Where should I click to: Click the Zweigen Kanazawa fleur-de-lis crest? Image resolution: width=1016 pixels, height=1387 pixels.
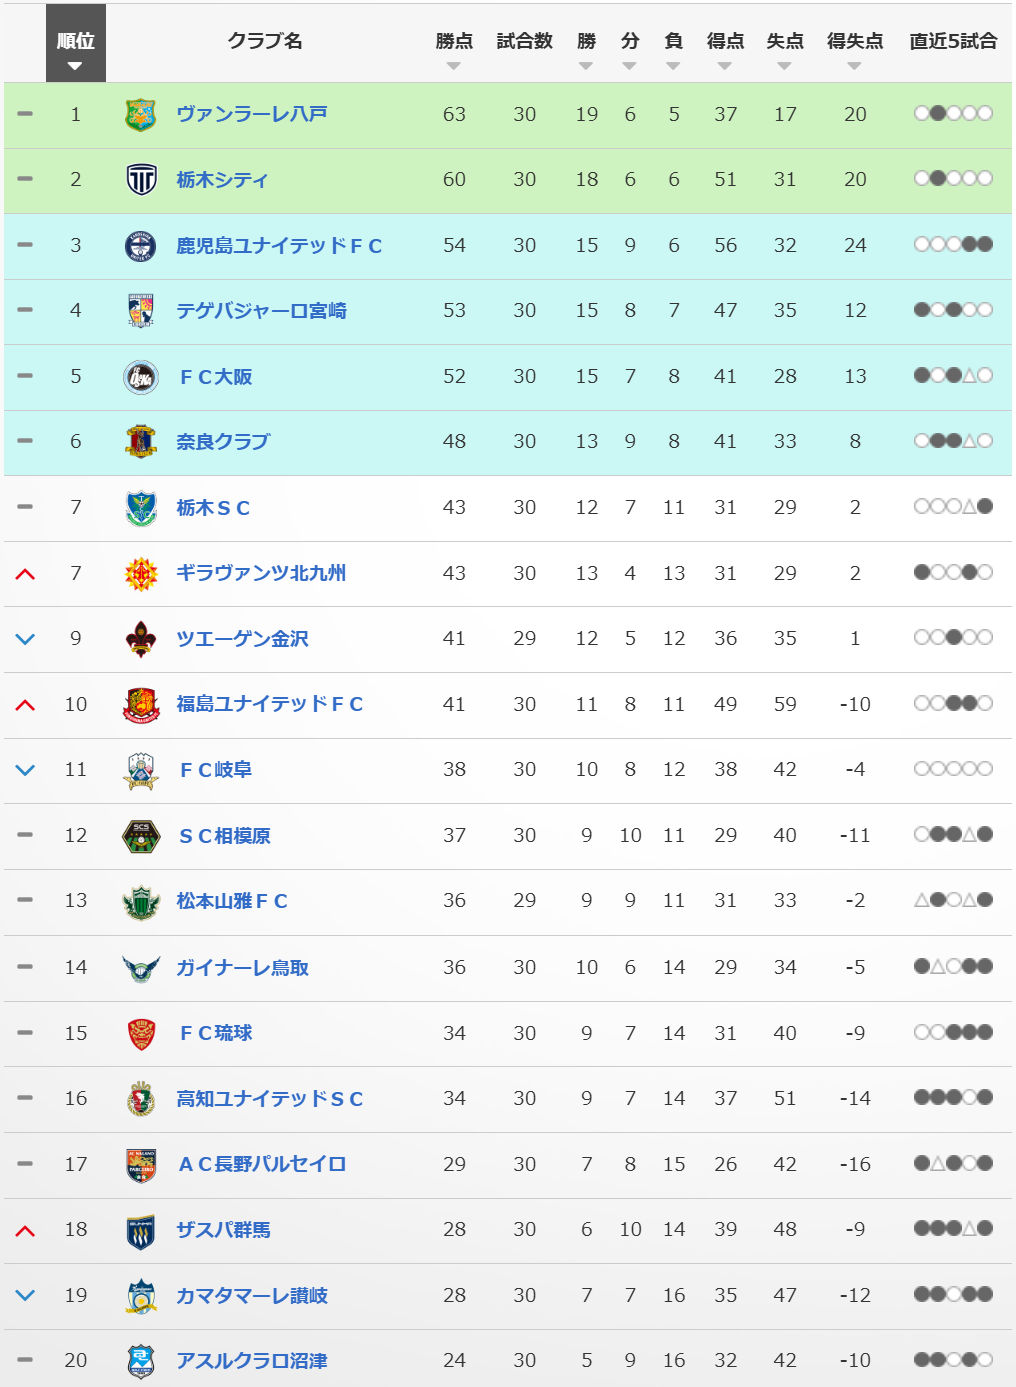141,639
